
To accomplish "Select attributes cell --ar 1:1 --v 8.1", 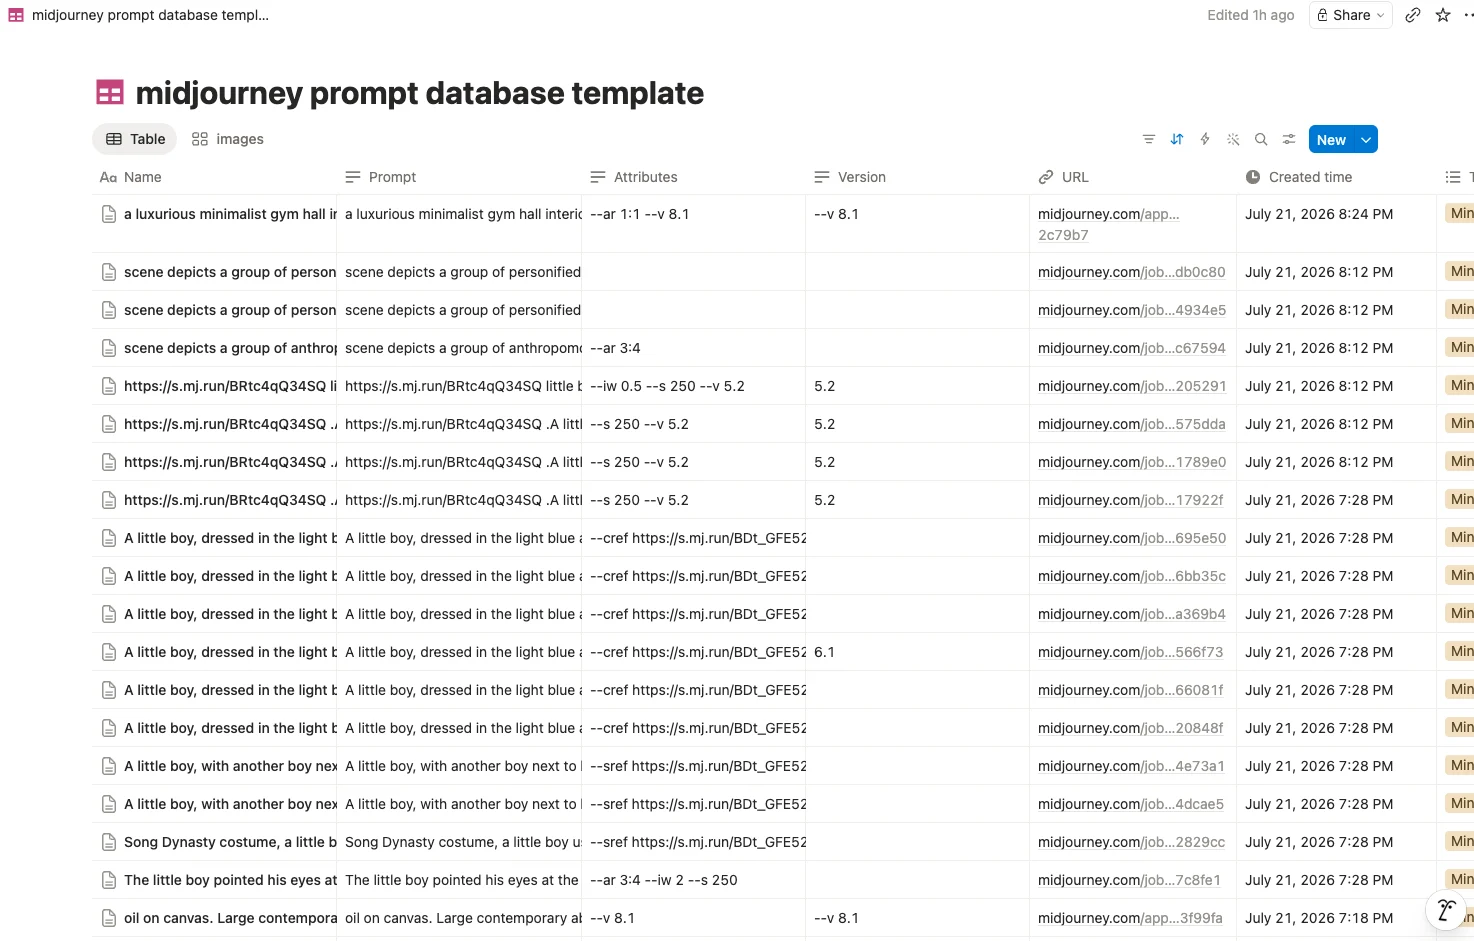I will pos(694,224).
